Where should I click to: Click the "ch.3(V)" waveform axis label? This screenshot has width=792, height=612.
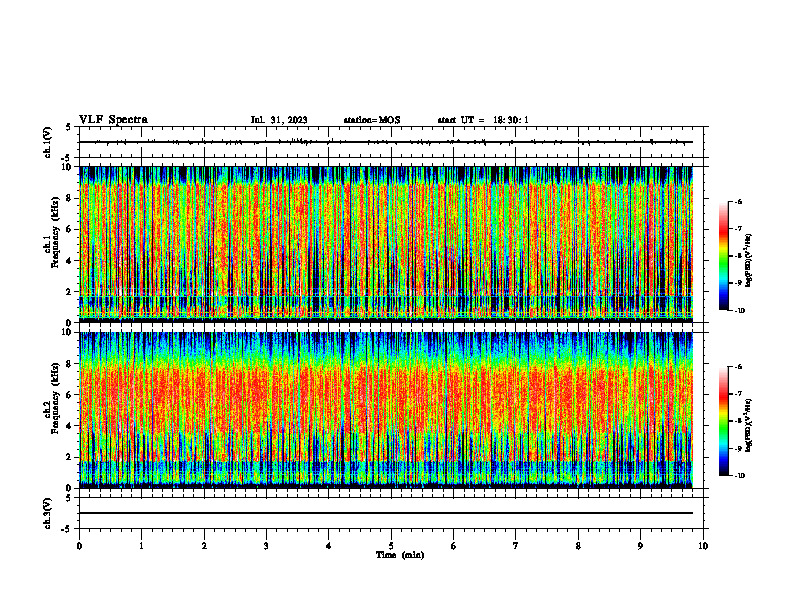click(48, 513)
